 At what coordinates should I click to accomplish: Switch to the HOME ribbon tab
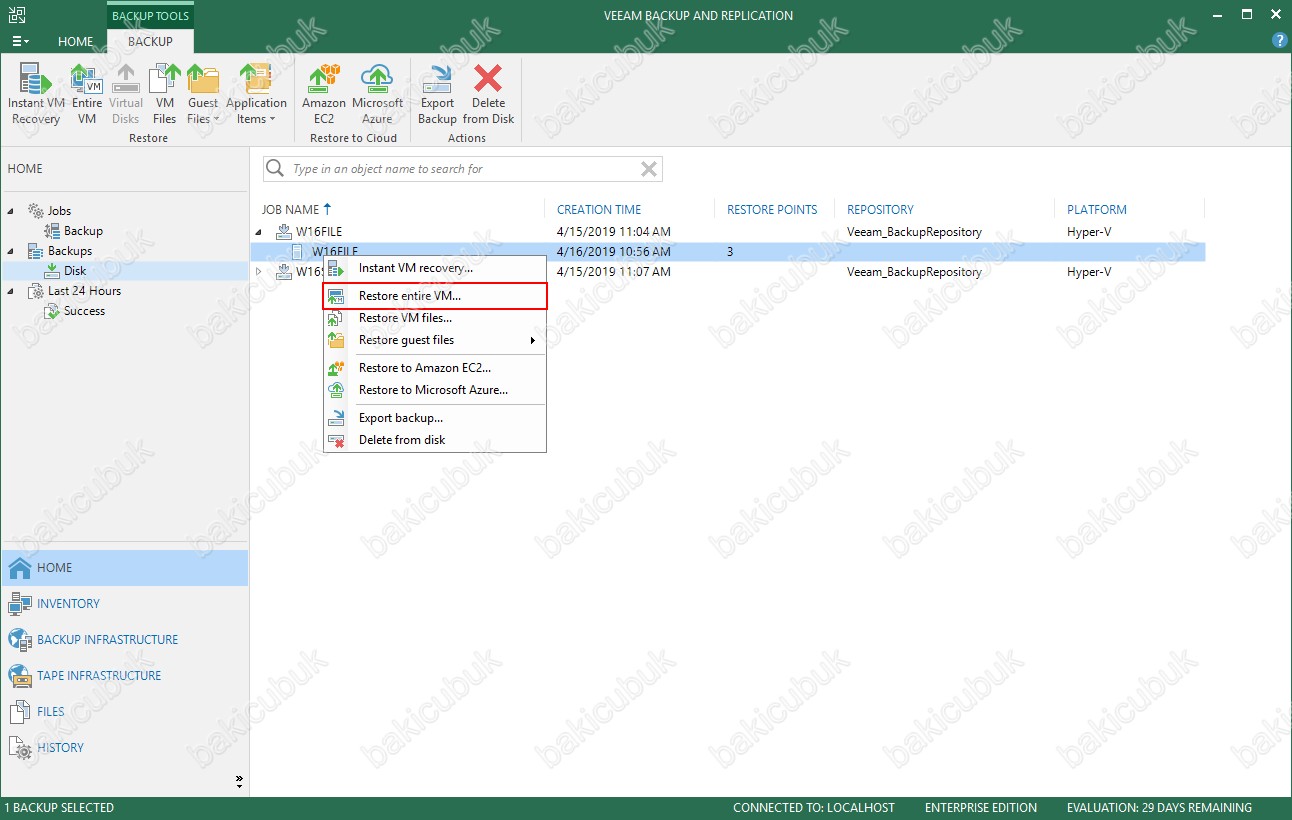click(x=76, y=42)
